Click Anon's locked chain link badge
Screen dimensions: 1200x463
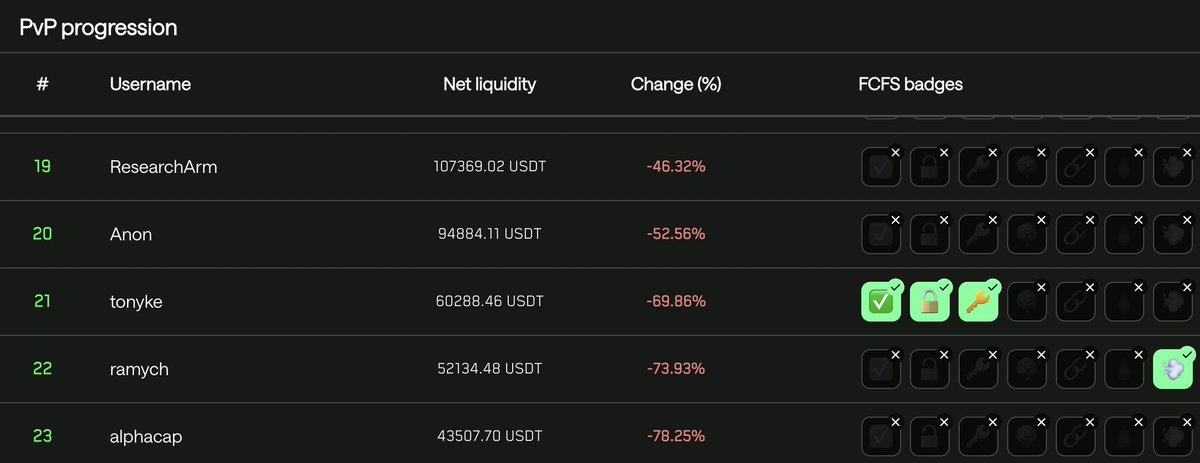(1076, 234)
